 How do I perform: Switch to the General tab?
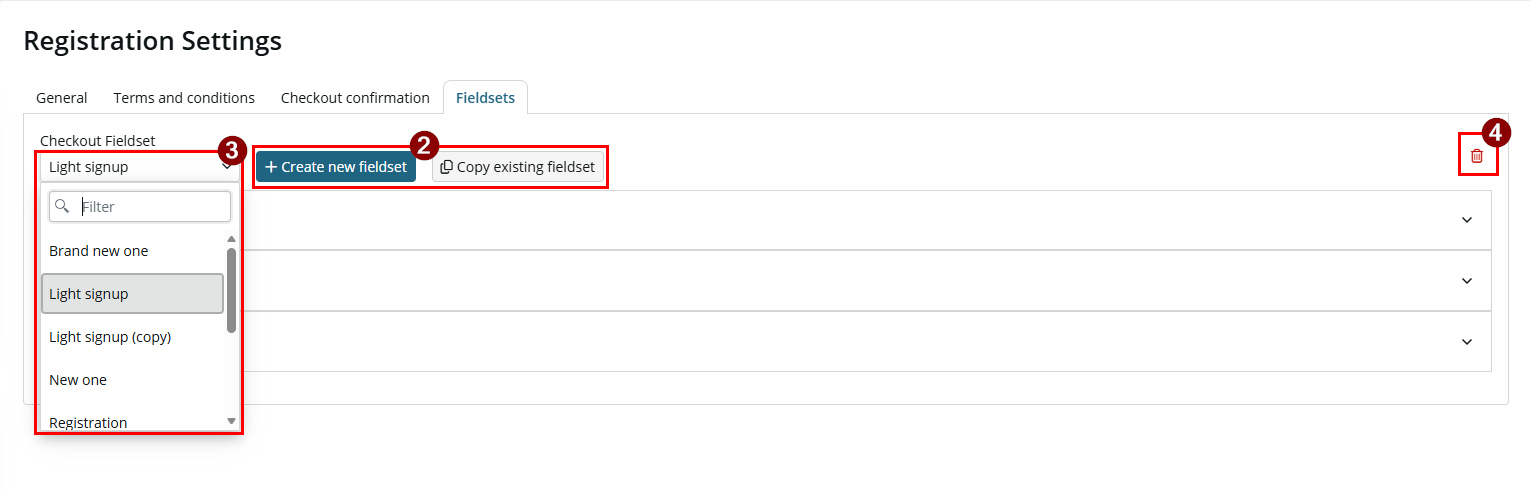(x=62, y=98)
